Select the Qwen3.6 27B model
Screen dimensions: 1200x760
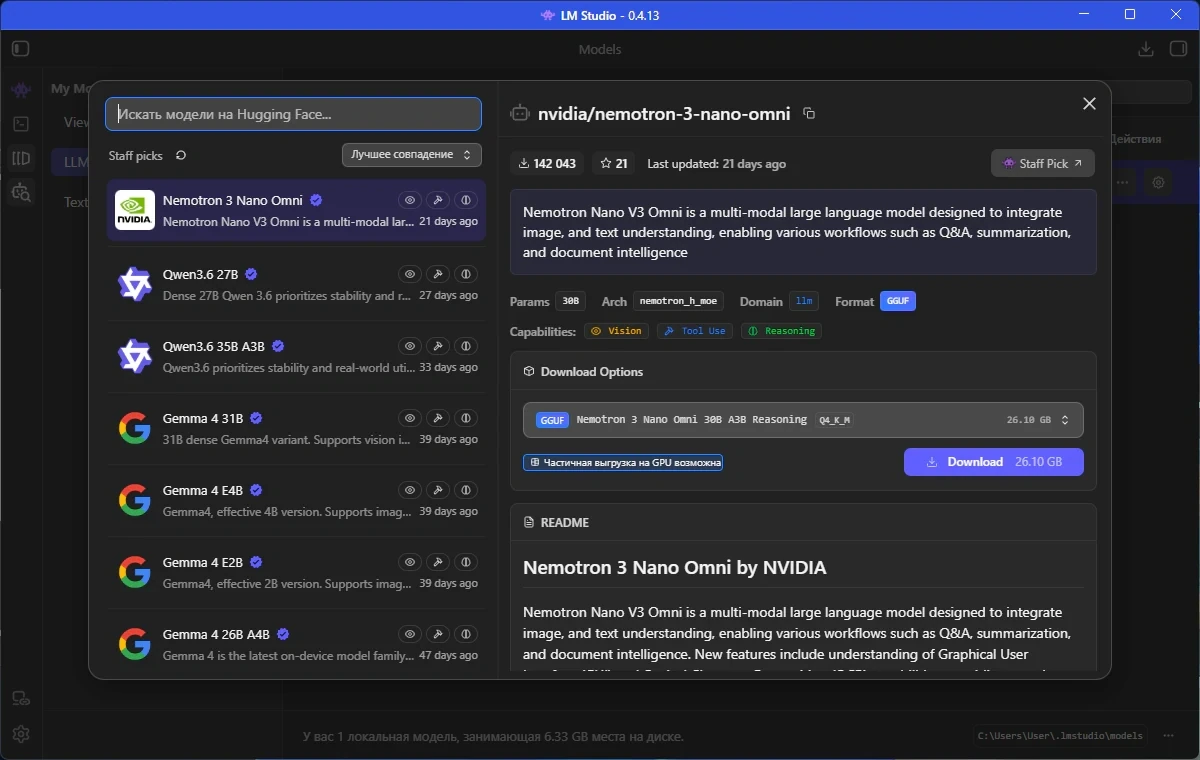click(x=296, y=284)
